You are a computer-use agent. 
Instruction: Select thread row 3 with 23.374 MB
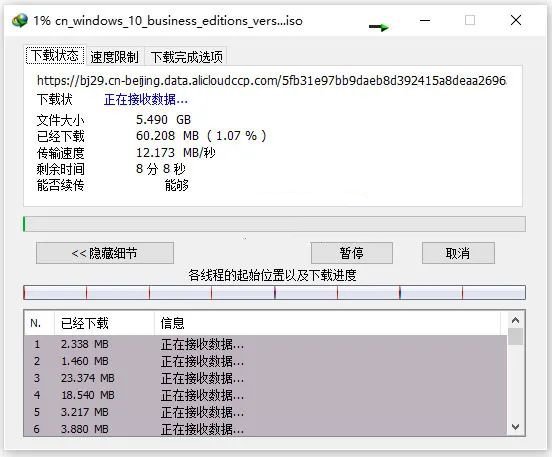[x=265, y=378]
